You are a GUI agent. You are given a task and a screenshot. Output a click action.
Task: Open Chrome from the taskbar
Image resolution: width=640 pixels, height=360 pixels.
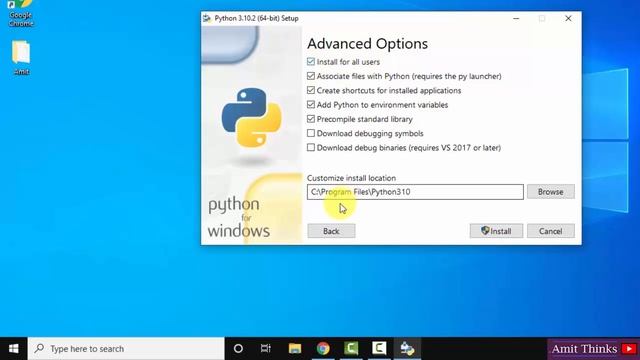click(x=323, y=349)
